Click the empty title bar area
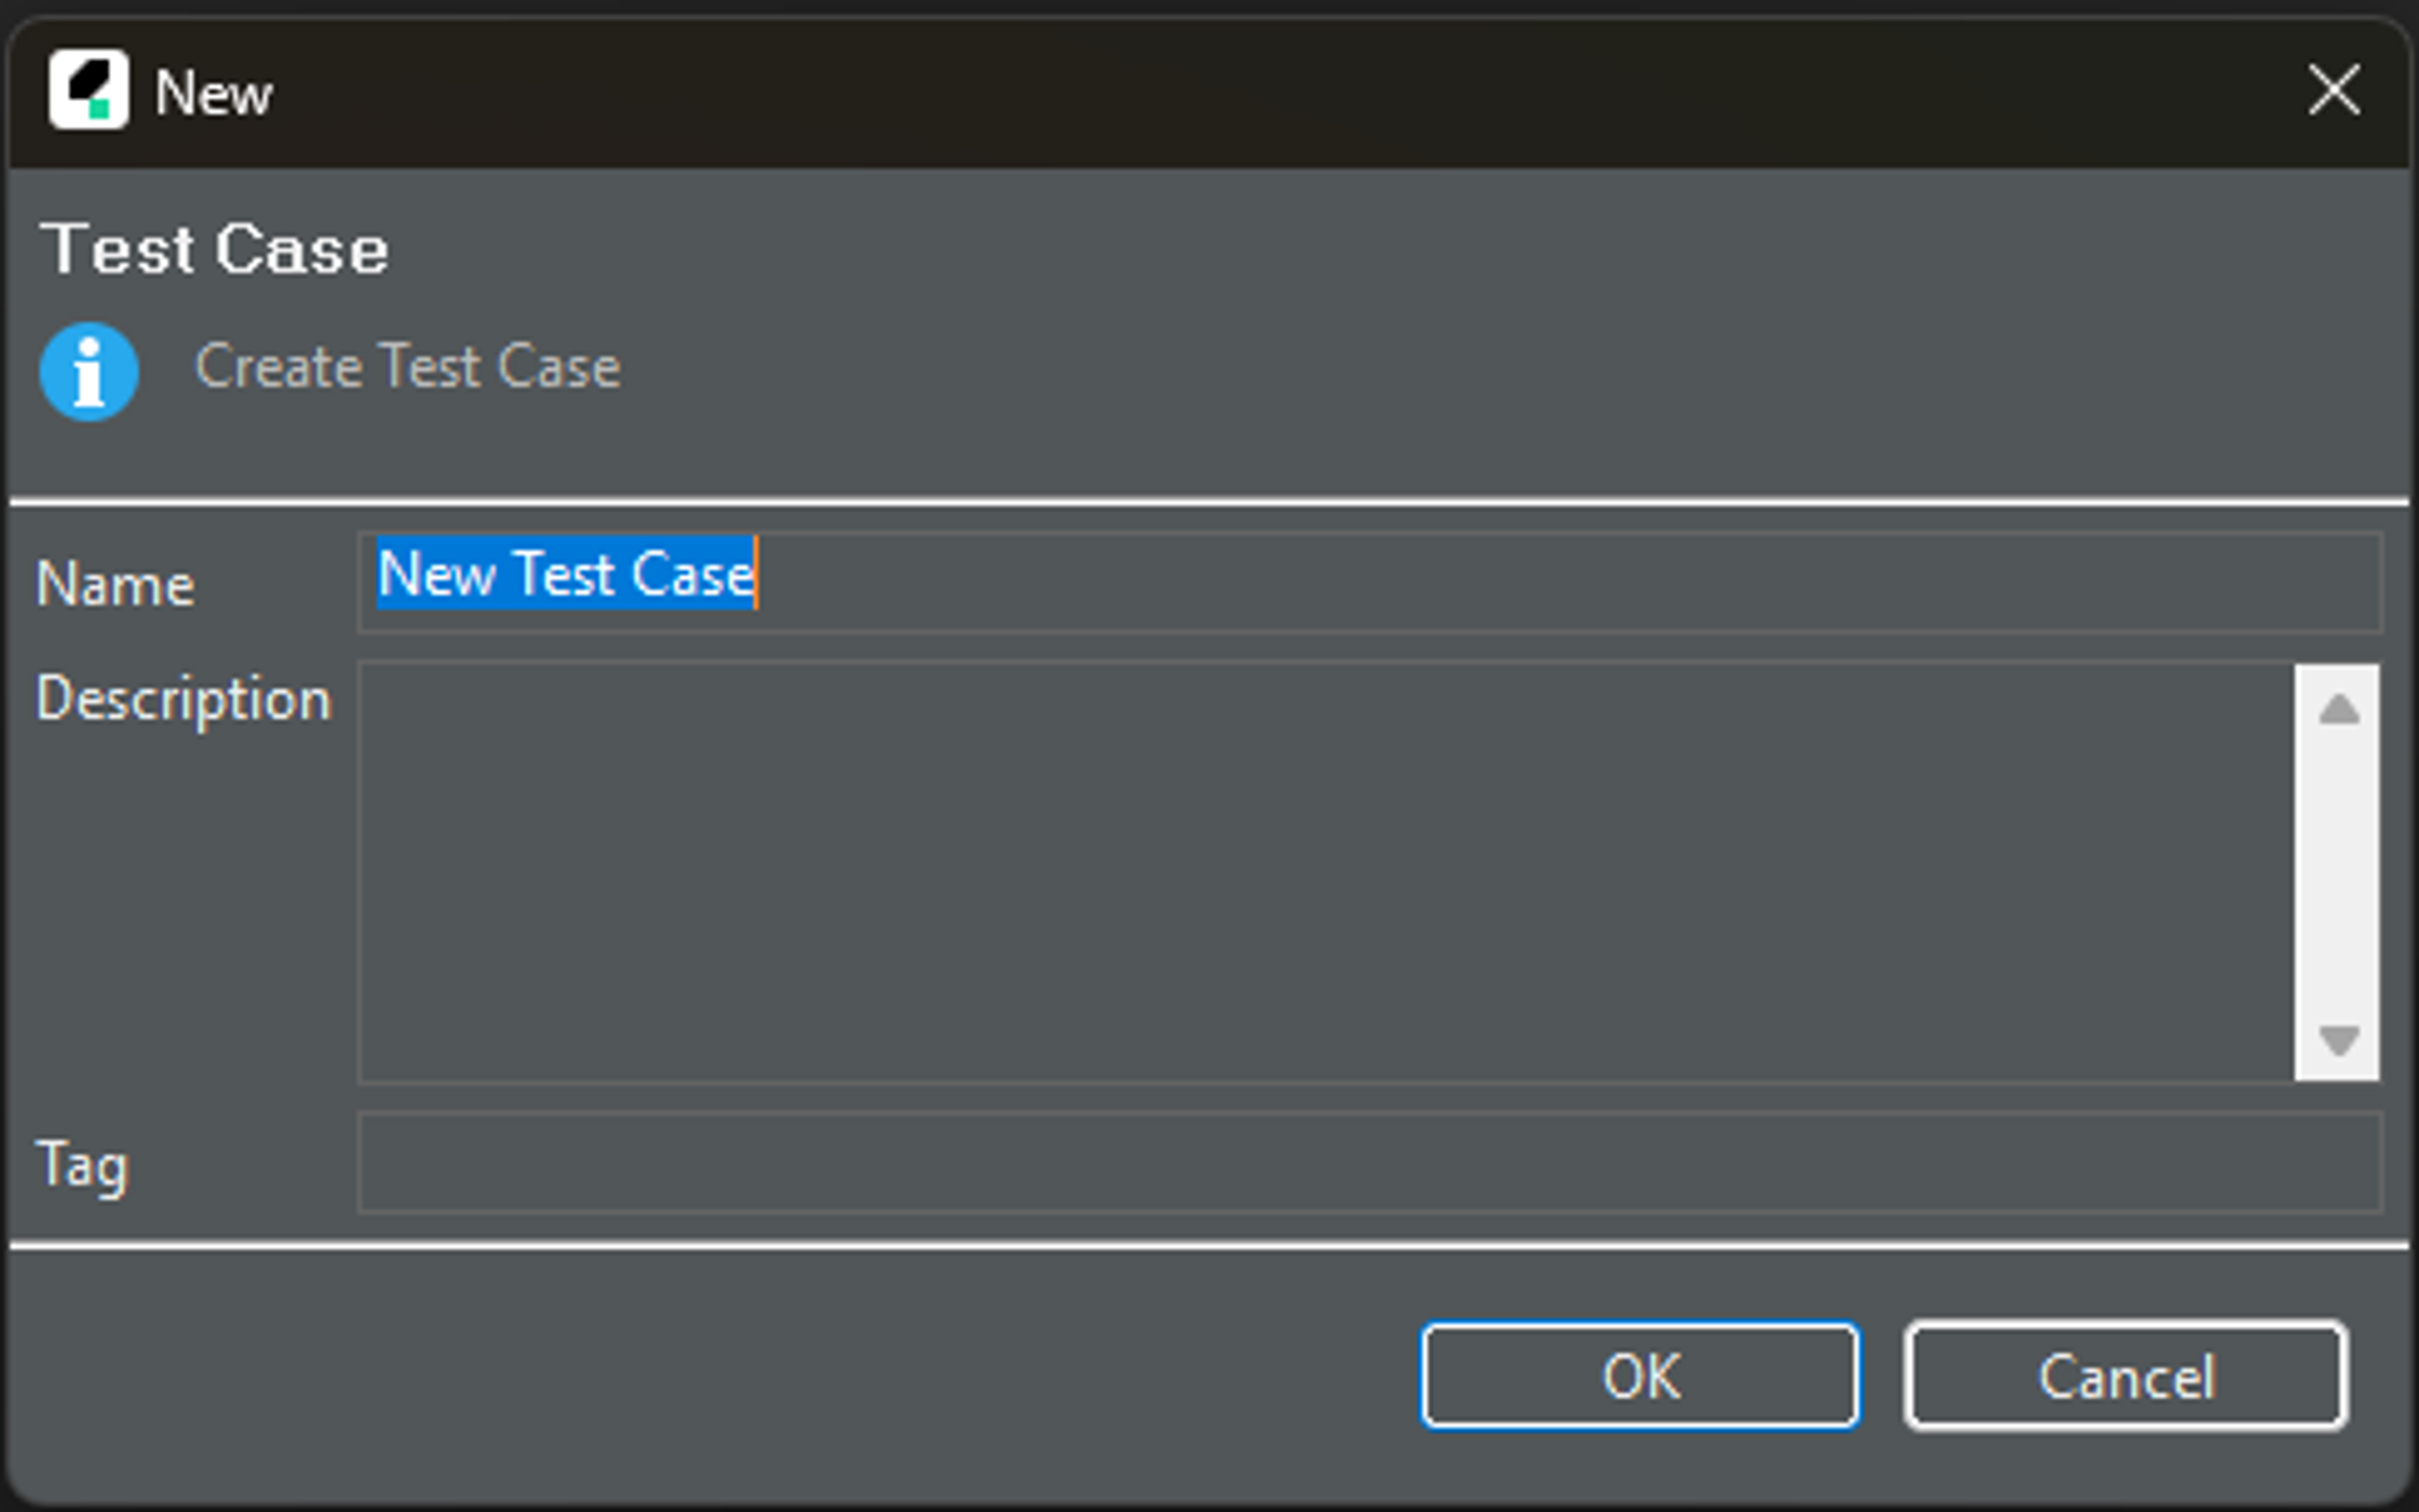The height and width of the screenshot is (1512, 2419). [1200, 90]
